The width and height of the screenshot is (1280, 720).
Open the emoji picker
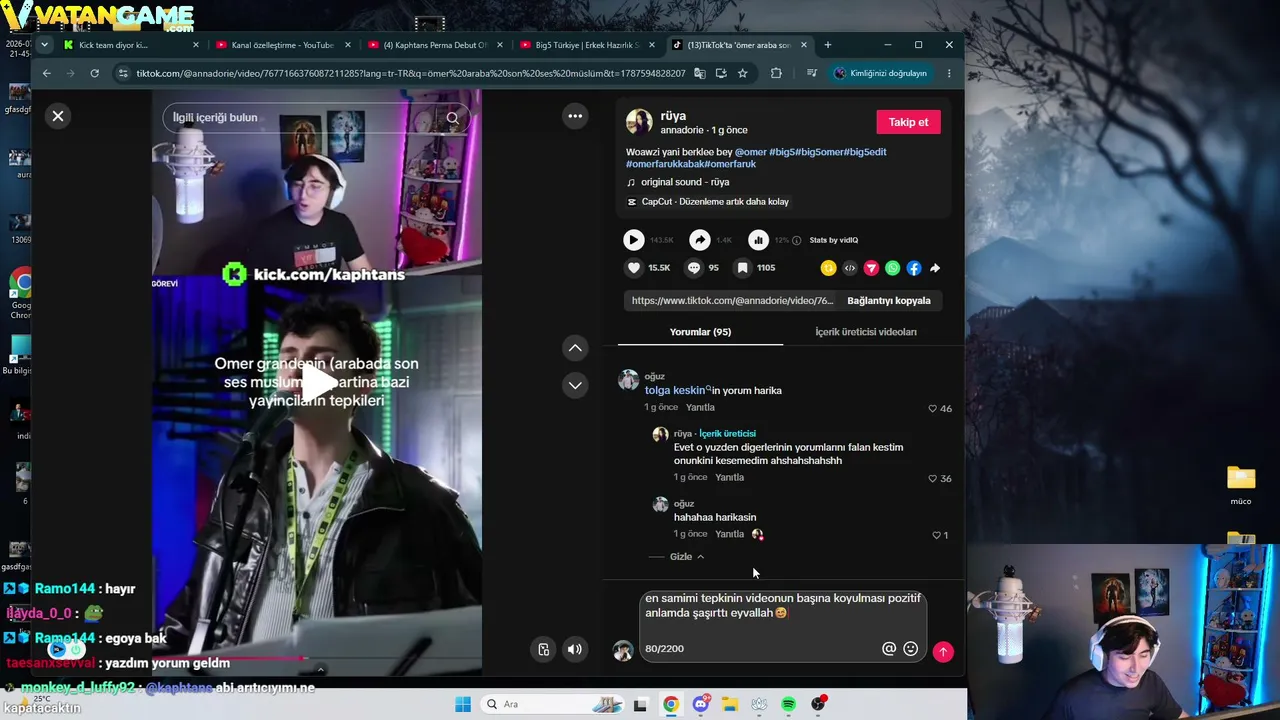(x=911, y=649)
